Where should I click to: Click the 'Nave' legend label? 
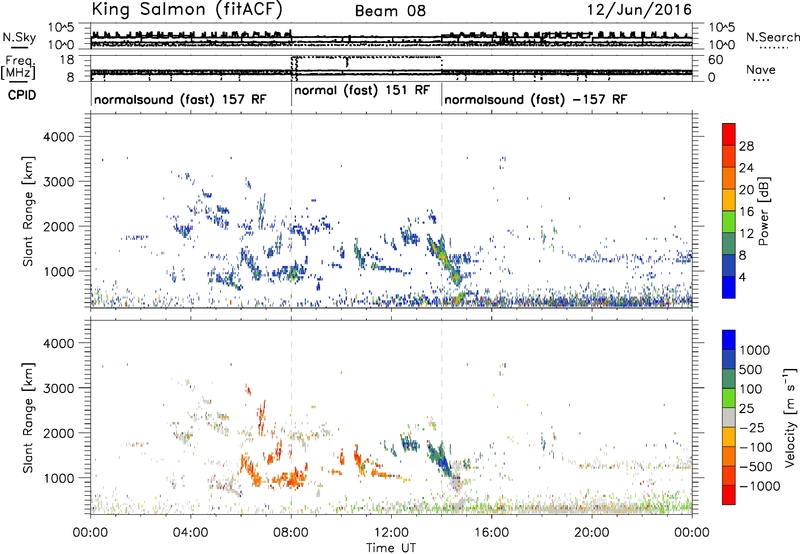(761, 69)
